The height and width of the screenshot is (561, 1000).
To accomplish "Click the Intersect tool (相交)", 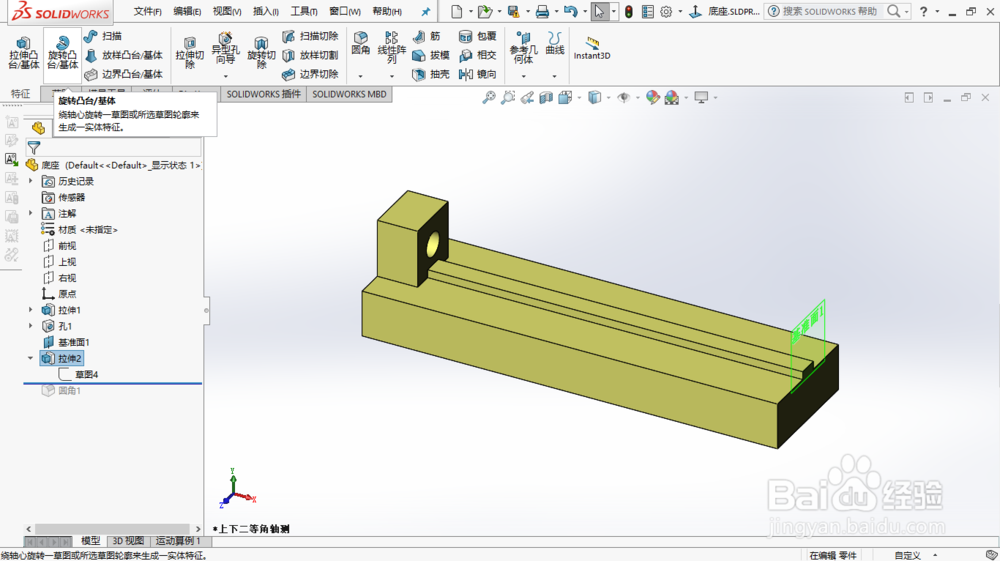I will (x=478, y=55).
